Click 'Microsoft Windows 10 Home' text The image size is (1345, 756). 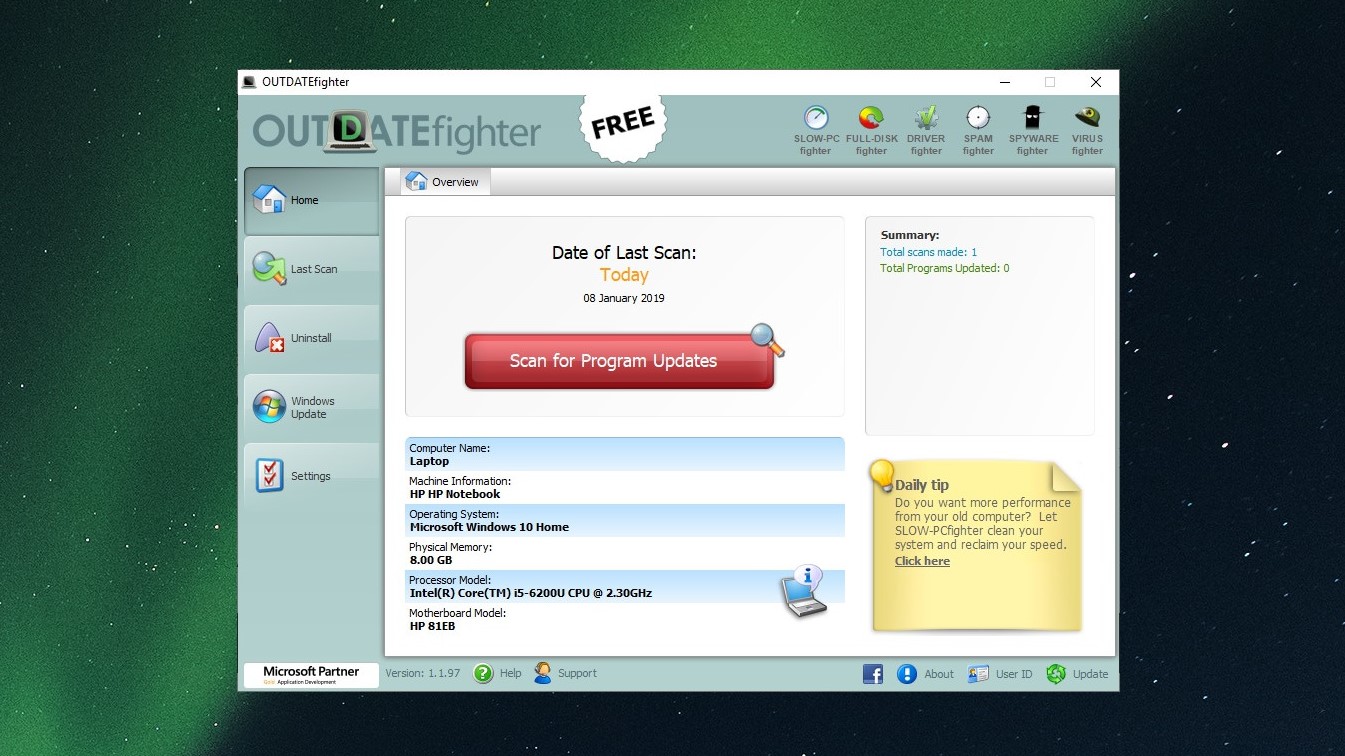point(491,528)
